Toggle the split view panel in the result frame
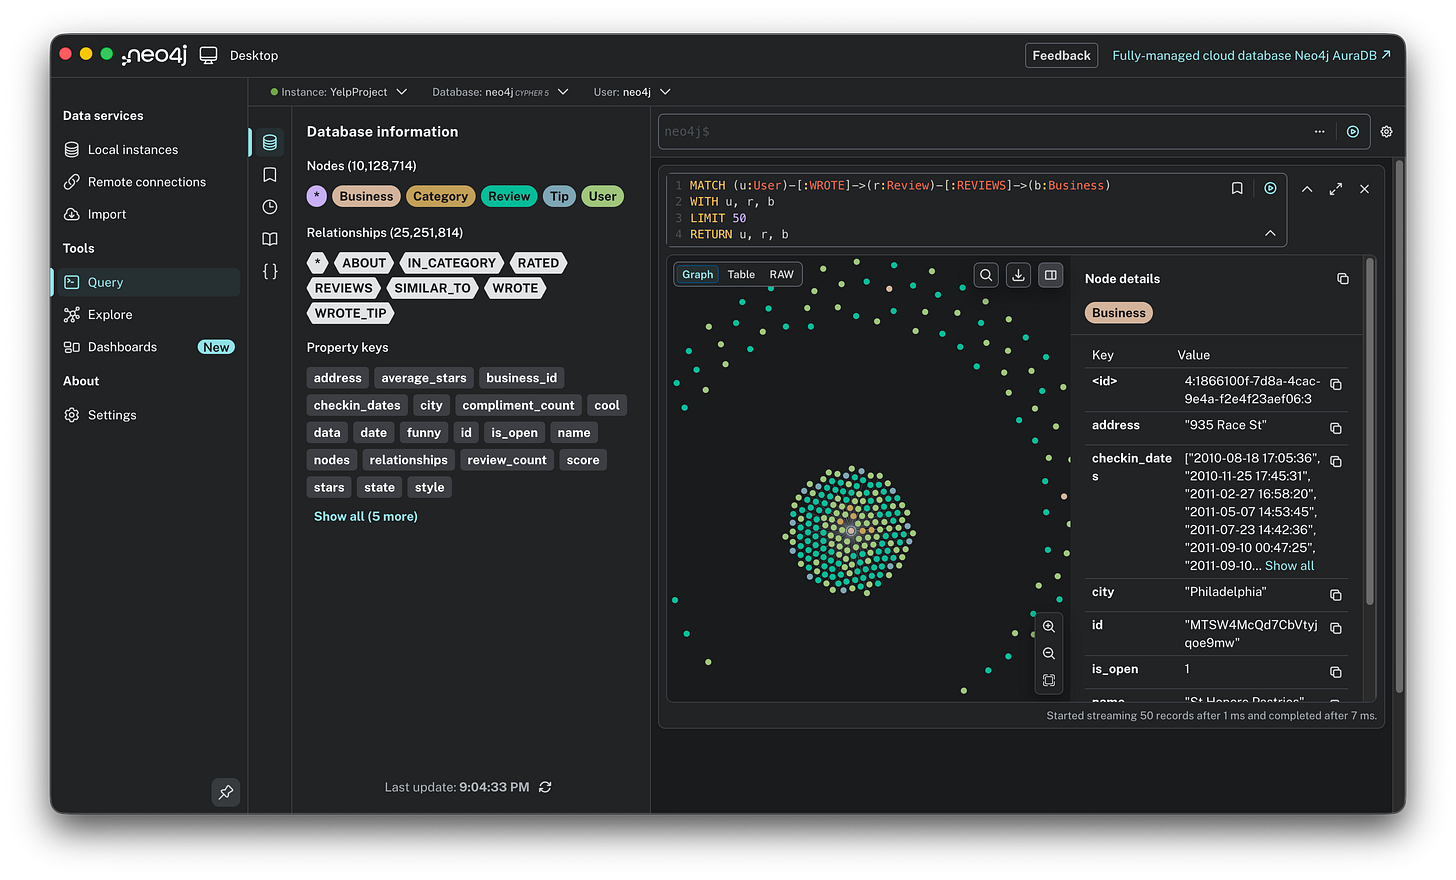This screenshot has height=880, width=1456. (1050, 274)
